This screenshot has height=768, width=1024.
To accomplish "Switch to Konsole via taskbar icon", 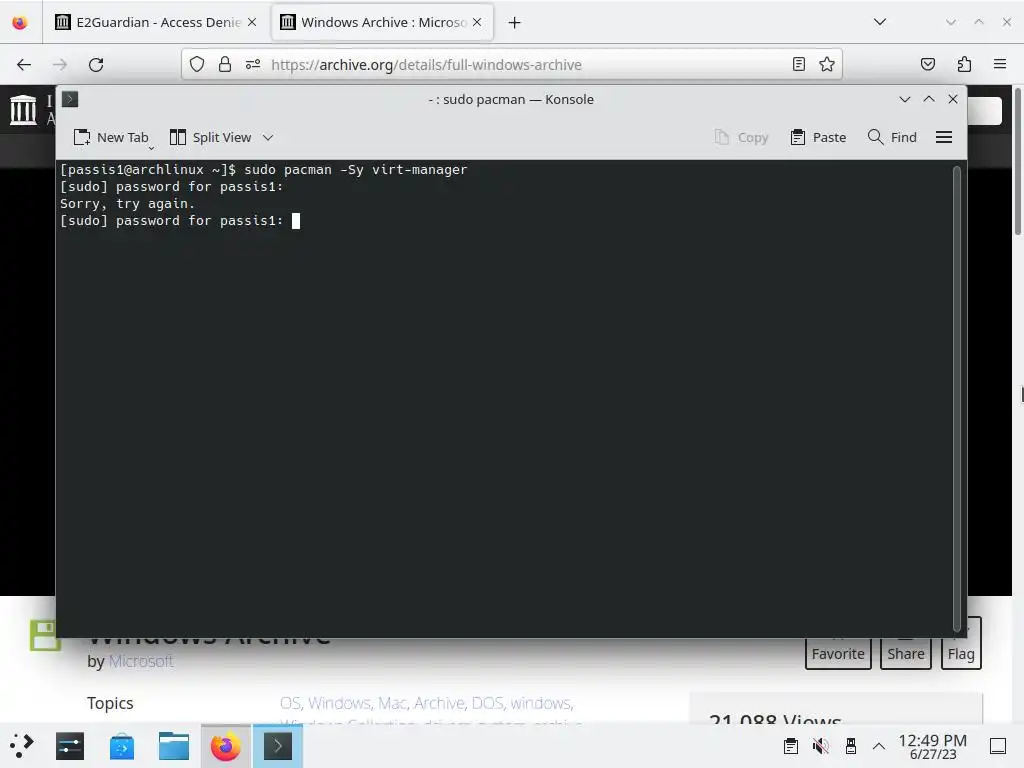I will tap(278, 746).
